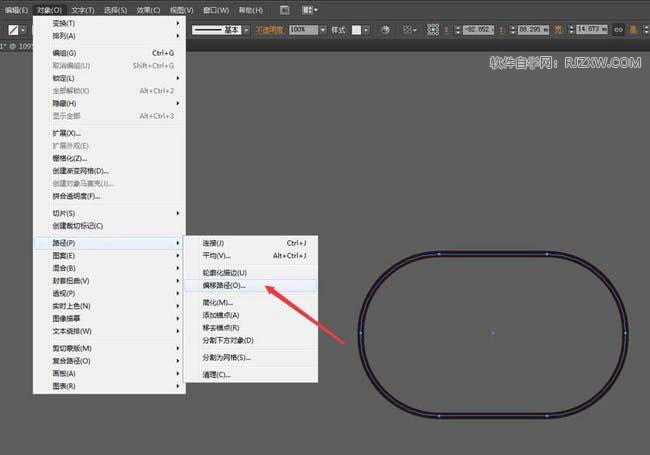Screen dimensions: 650x455
Task: Click the orange 不透明度 label
Action: point(269,30)
